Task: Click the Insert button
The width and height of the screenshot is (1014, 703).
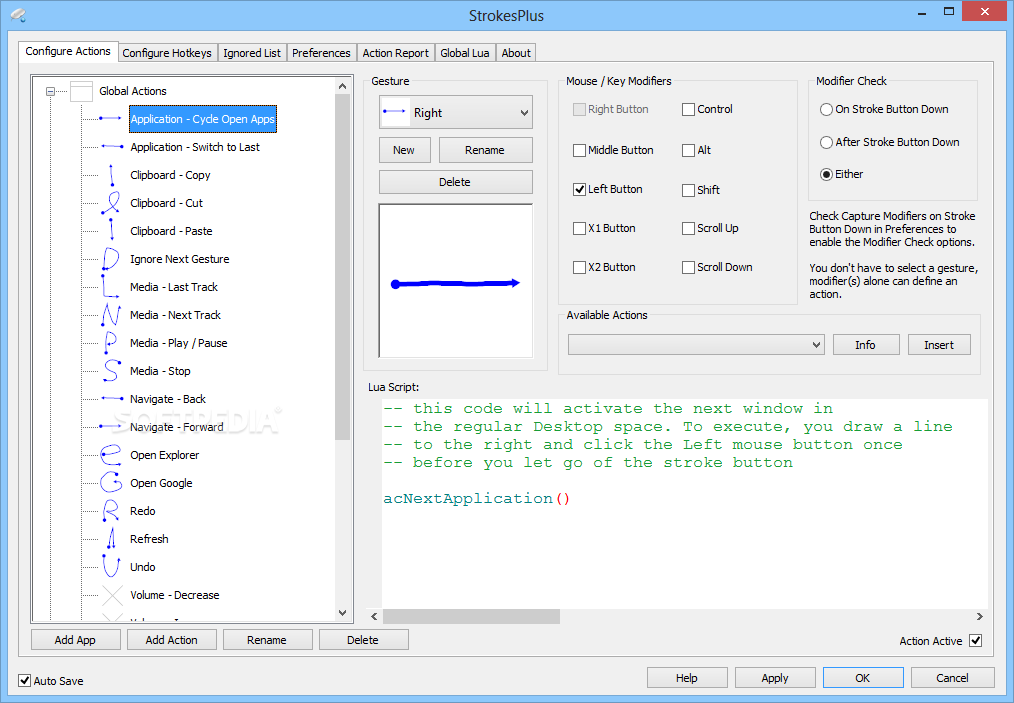Action: (x=939, y=345)
